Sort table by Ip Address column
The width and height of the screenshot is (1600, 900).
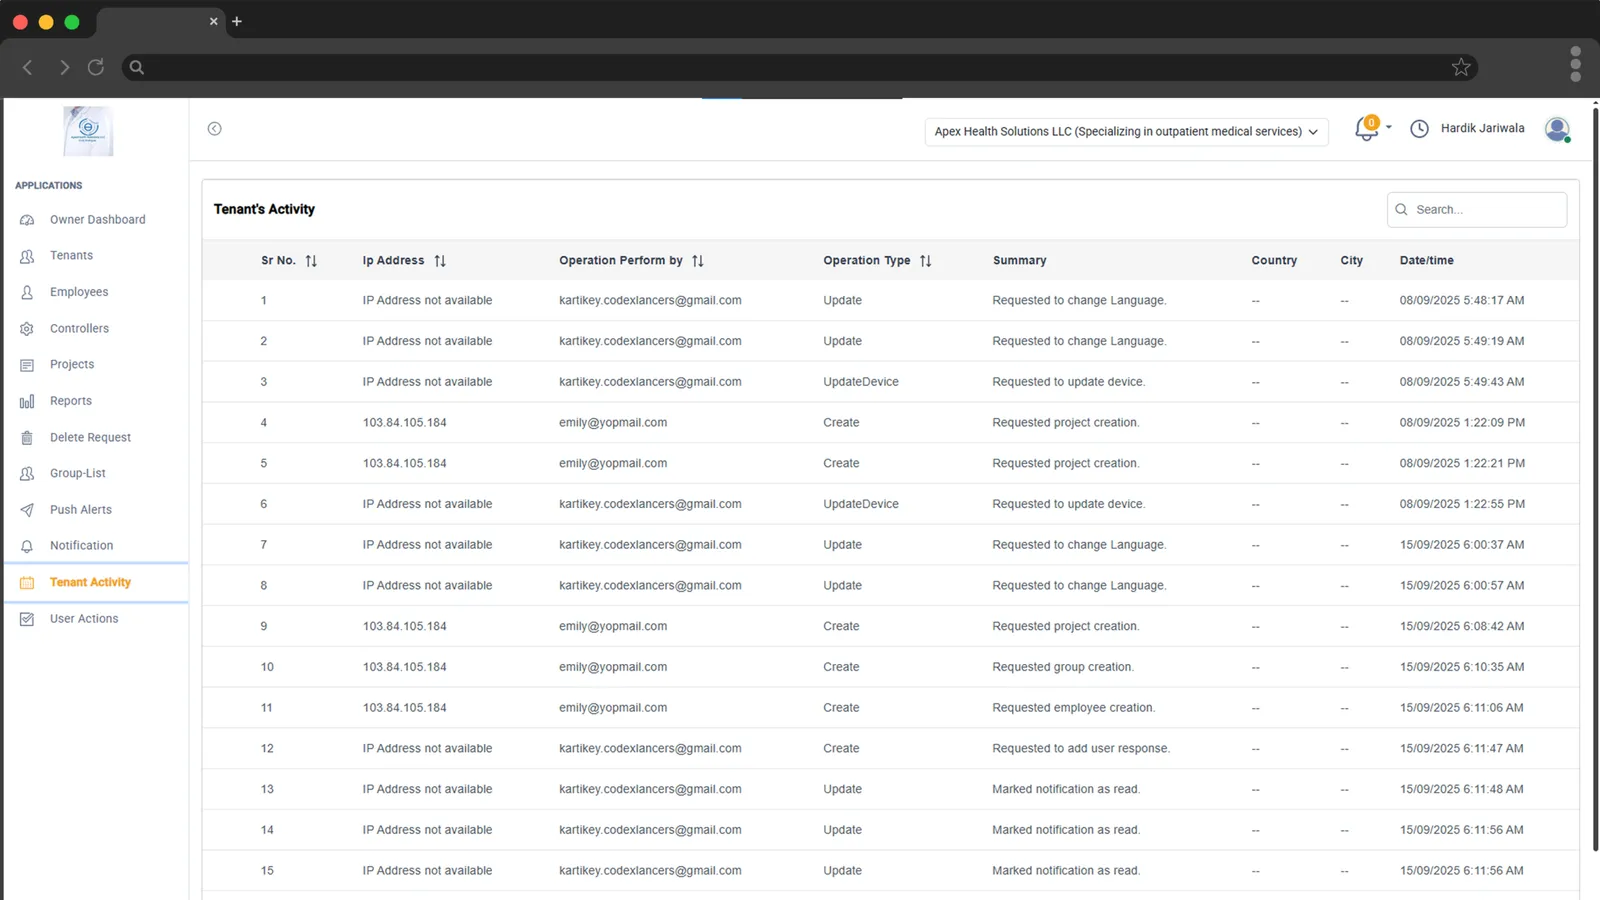pyautogui.click(x=440, y=261)
